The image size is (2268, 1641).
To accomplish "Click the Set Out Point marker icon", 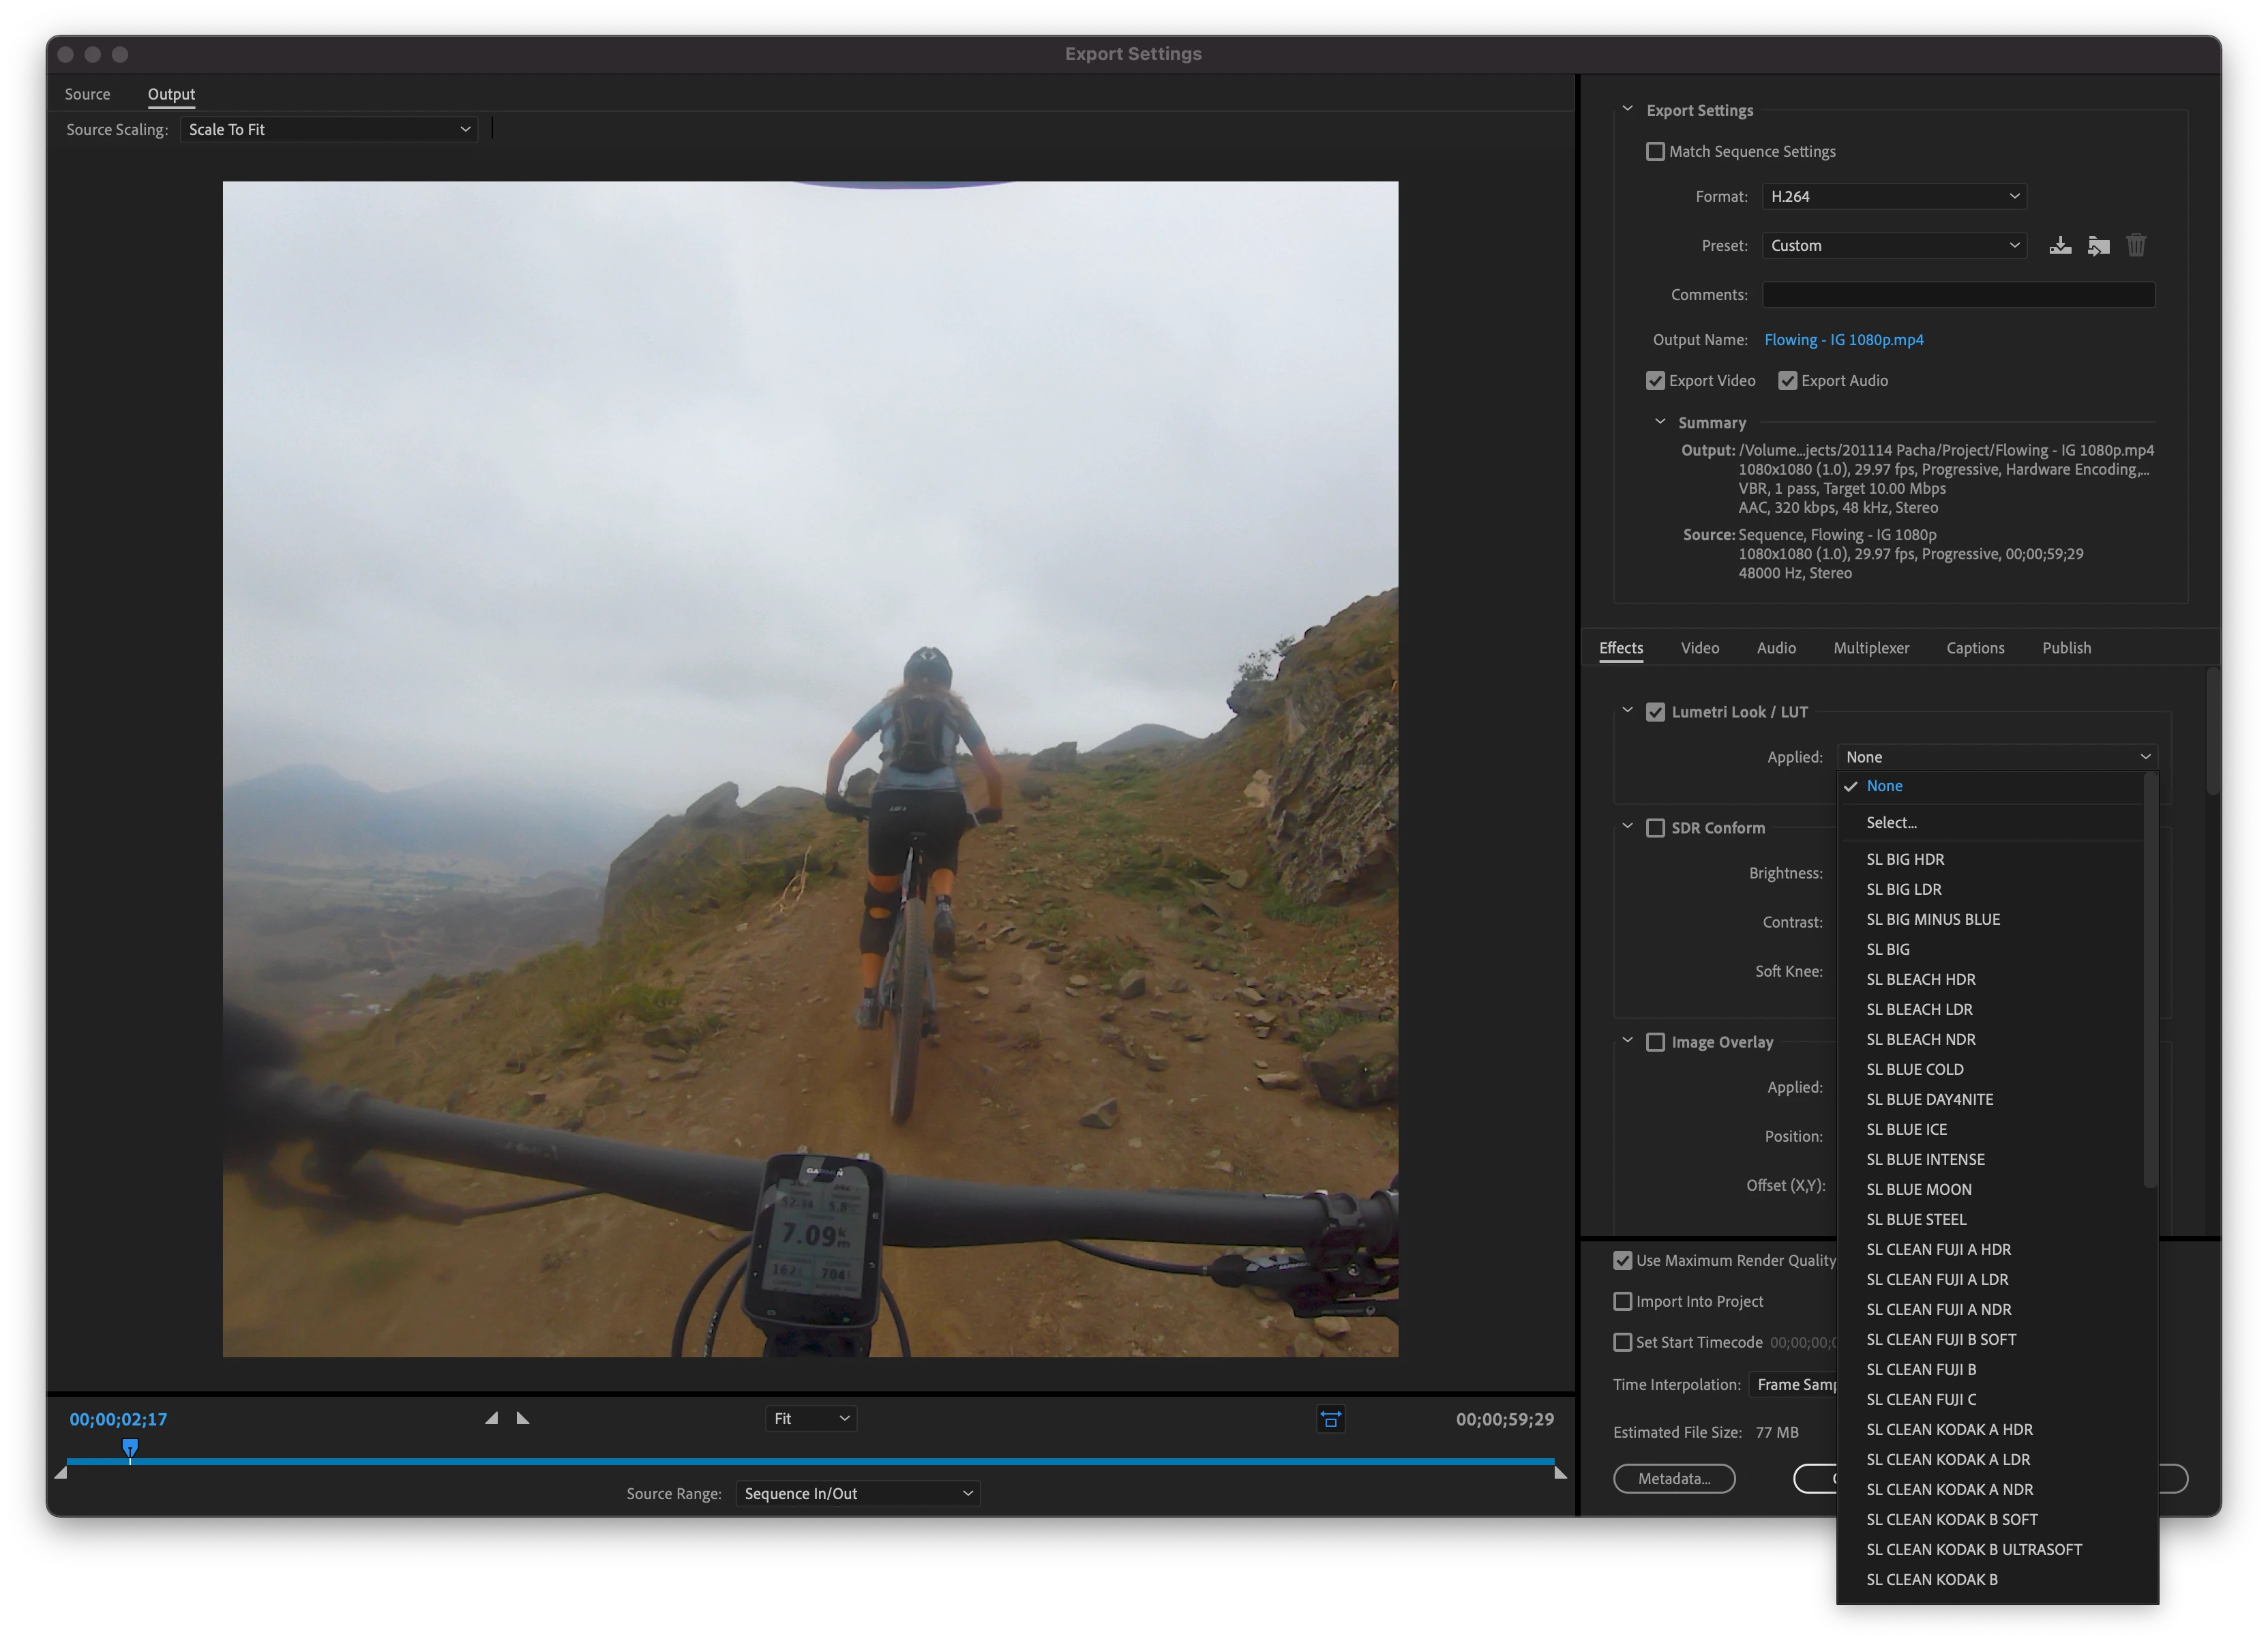I will point(523,1418).
